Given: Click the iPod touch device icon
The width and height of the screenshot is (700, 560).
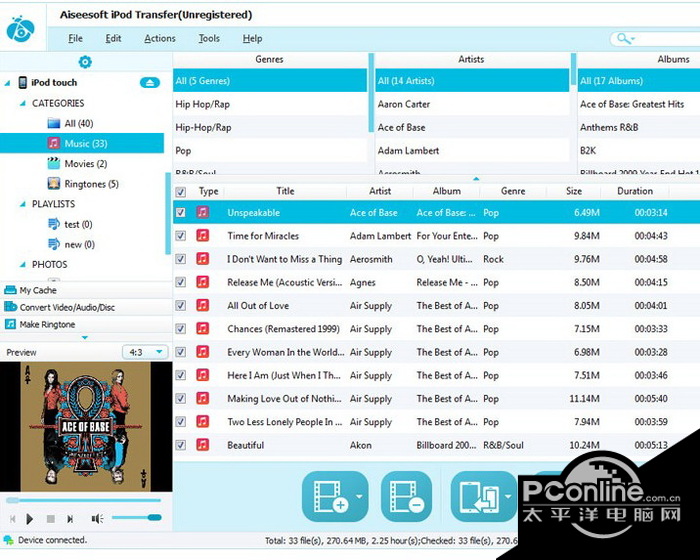Looking at the screenshot, I should [x=22, y=83].
